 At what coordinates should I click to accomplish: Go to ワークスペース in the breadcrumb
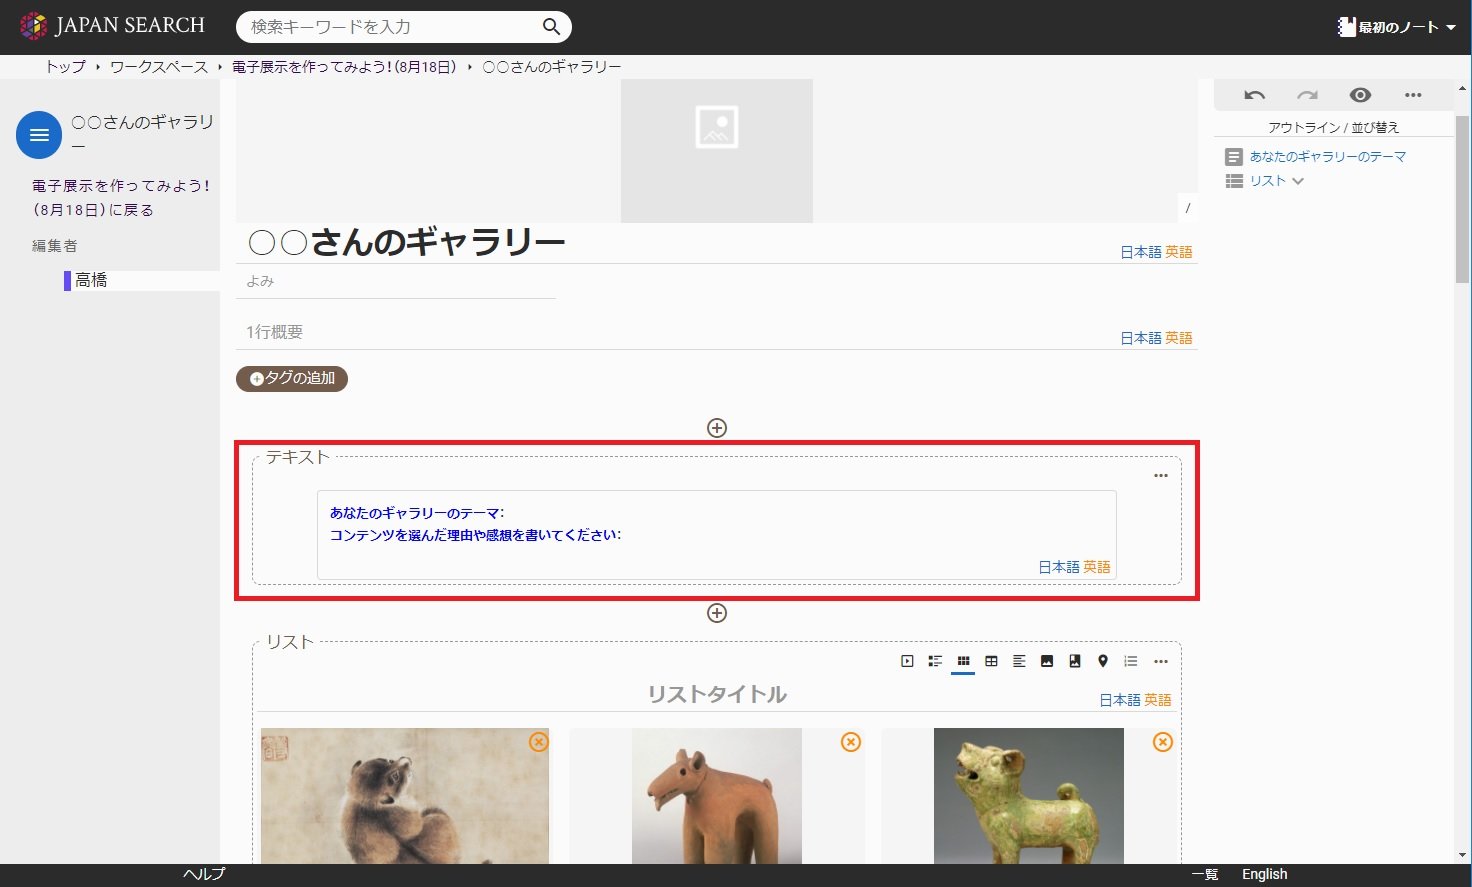[x=158, y=67]
